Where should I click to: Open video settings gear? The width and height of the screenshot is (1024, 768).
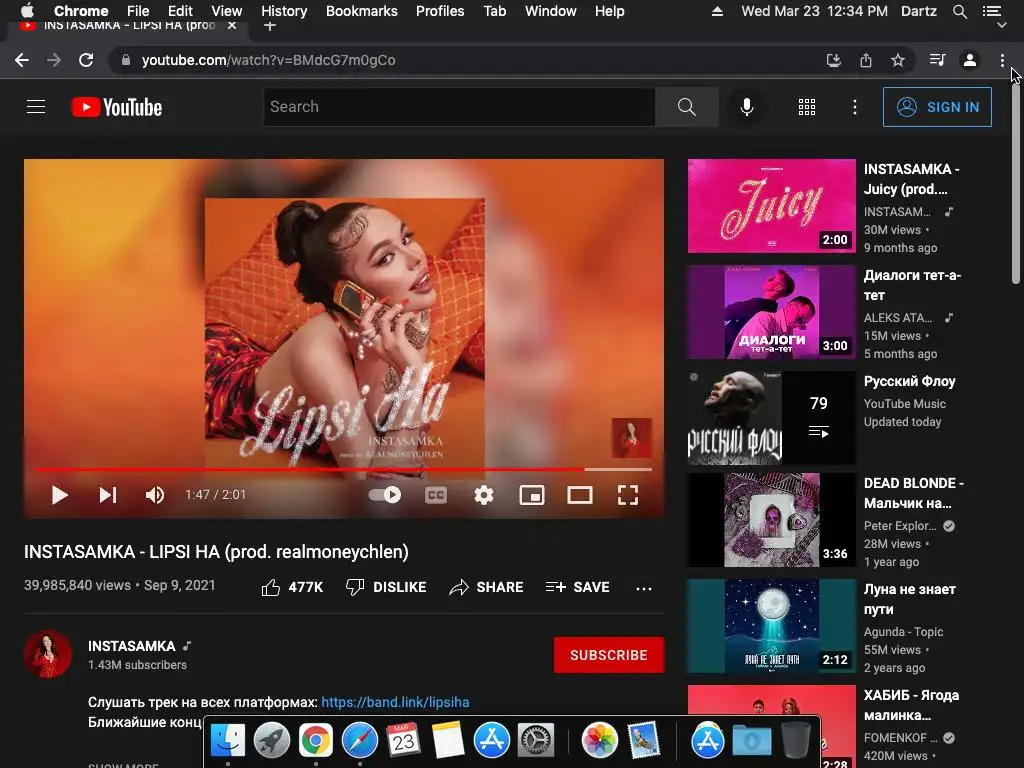pyautogui.click(x=484, y=495)
